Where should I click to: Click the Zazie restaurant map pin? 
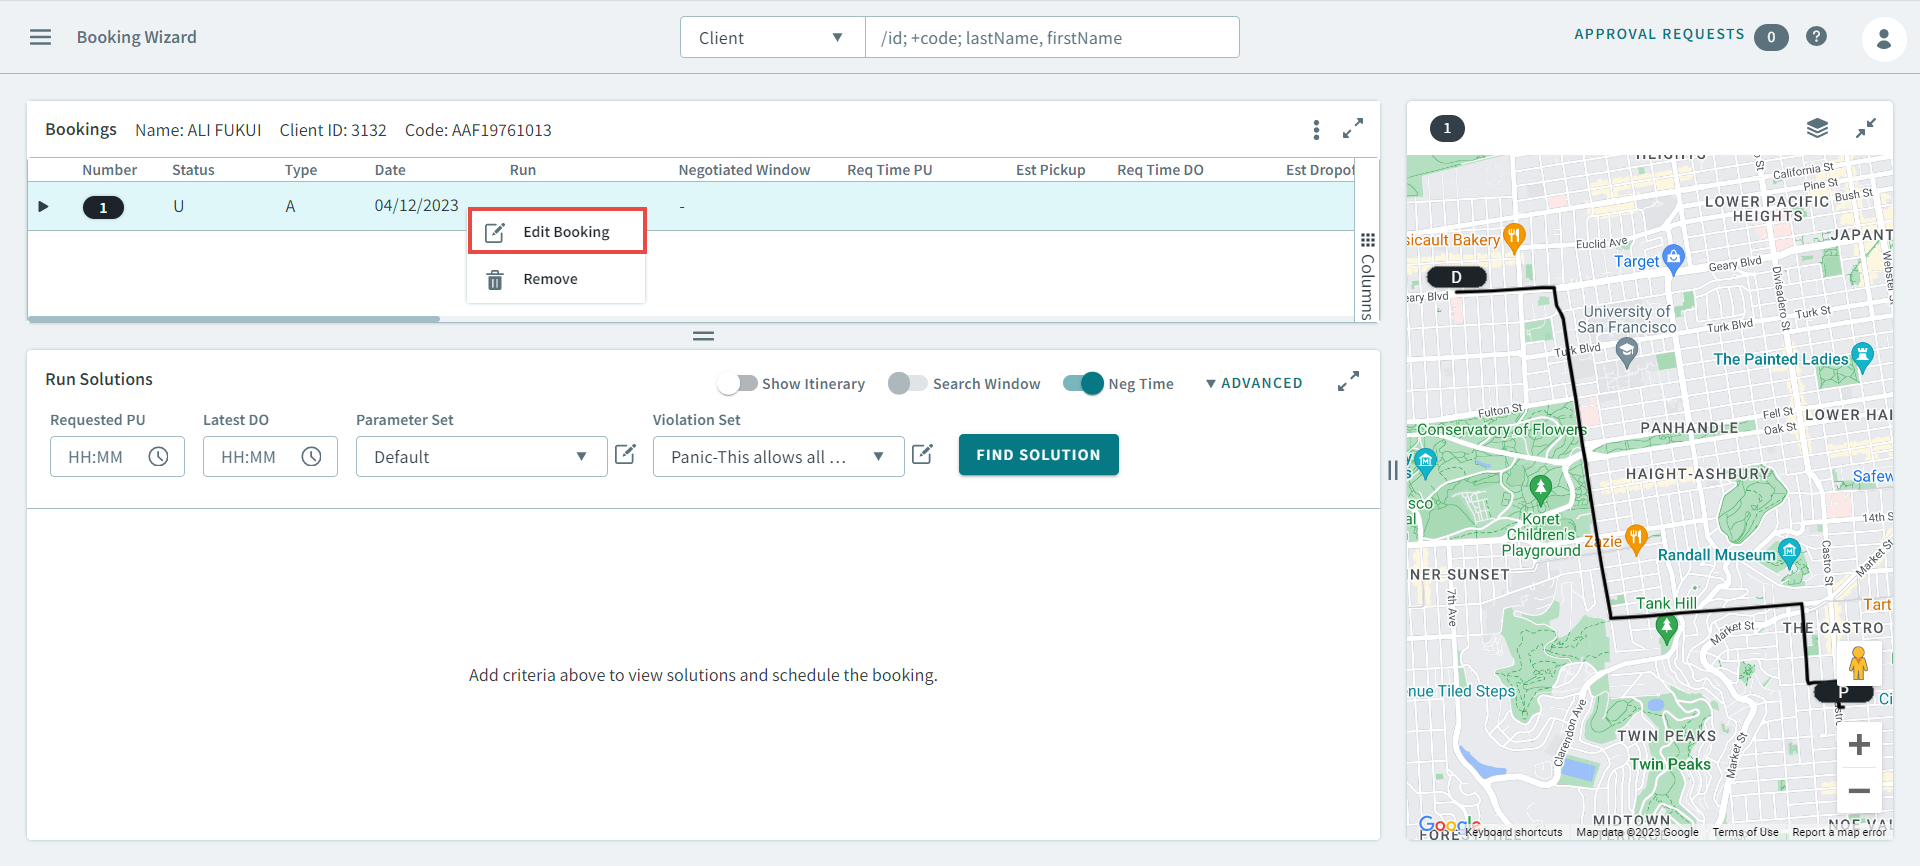[x=1636, y=539]
